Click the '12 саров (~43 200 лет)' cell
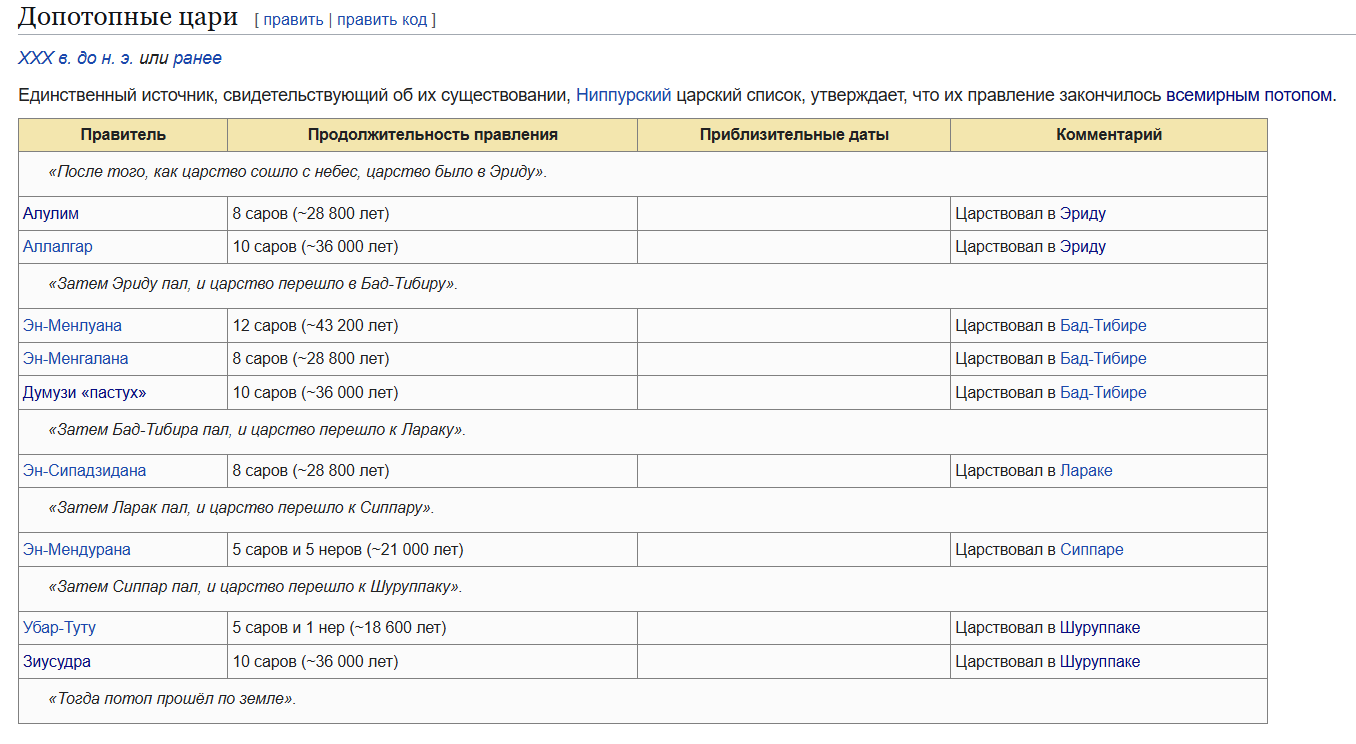Screen dimensions: 1356x744 (433, 325)
